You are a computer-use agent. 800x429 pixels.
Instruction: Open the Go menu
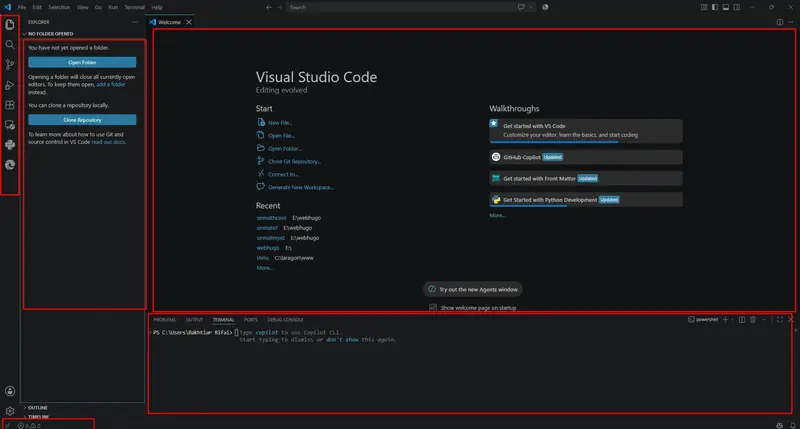pyautogui.click(x=98, y=7)
